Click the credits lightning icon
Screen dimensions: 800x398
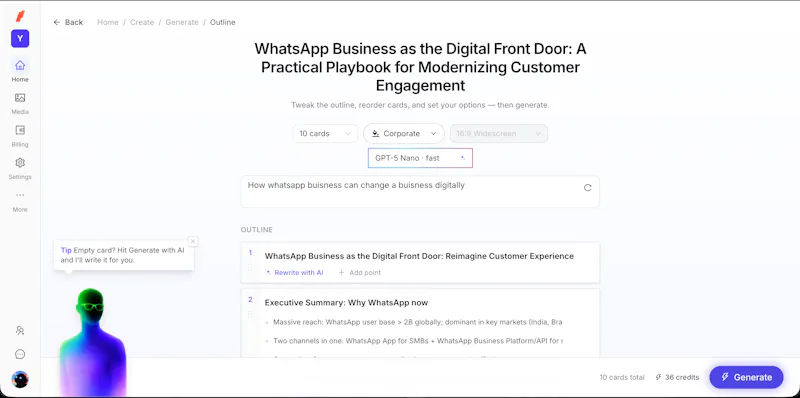pos(658,378)
